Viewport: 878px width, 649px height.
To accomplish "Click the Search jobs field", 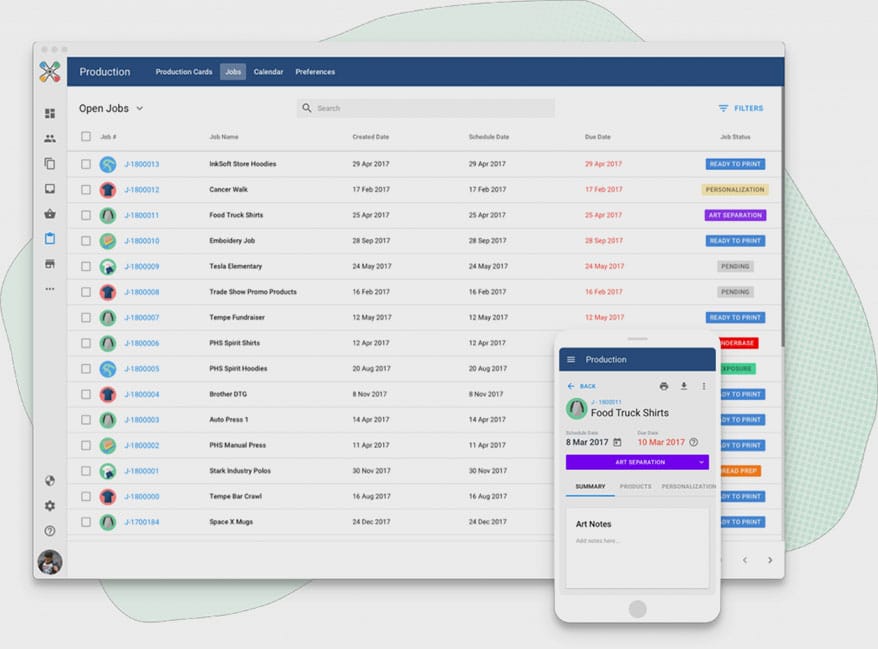I will 426,108.
